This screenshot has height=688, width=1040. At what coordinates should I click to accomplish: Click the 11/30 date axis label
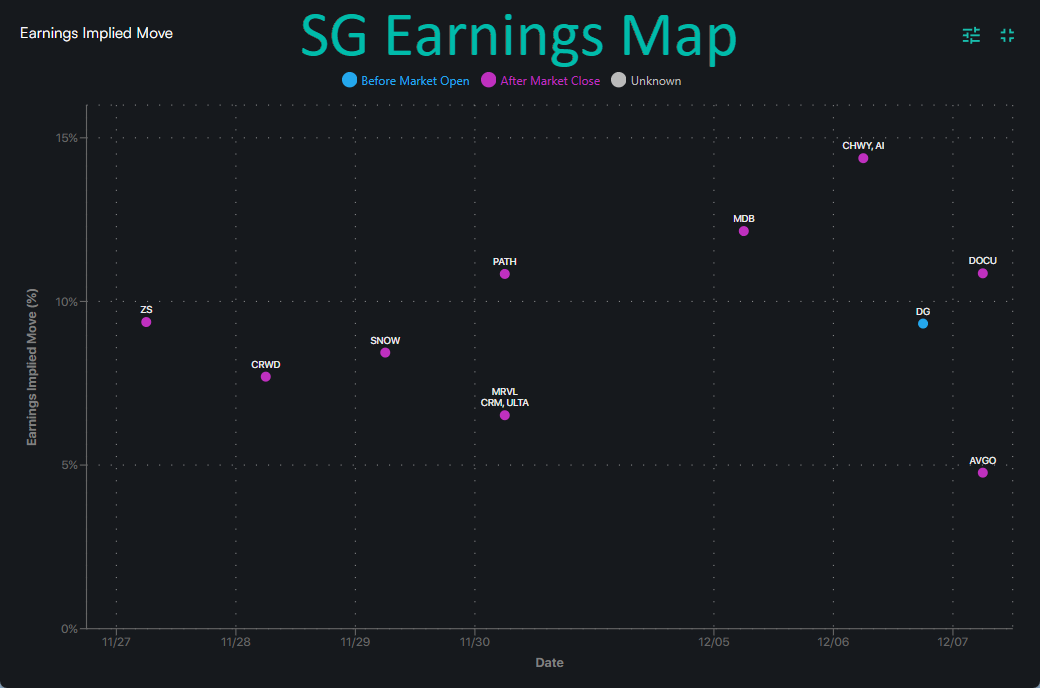(x=474, y=642)
